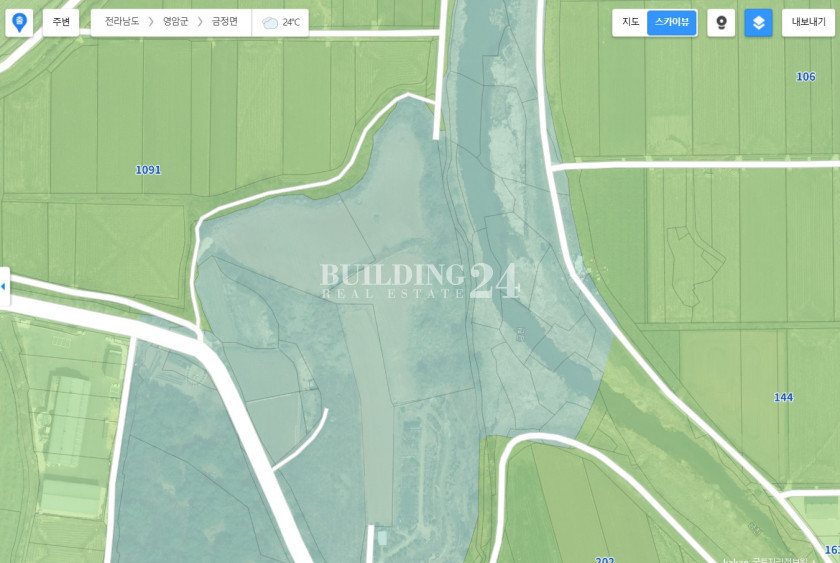Open the 주변 nearby places button
The height and width of the screenshot is (563, 840).
point(61,22)
